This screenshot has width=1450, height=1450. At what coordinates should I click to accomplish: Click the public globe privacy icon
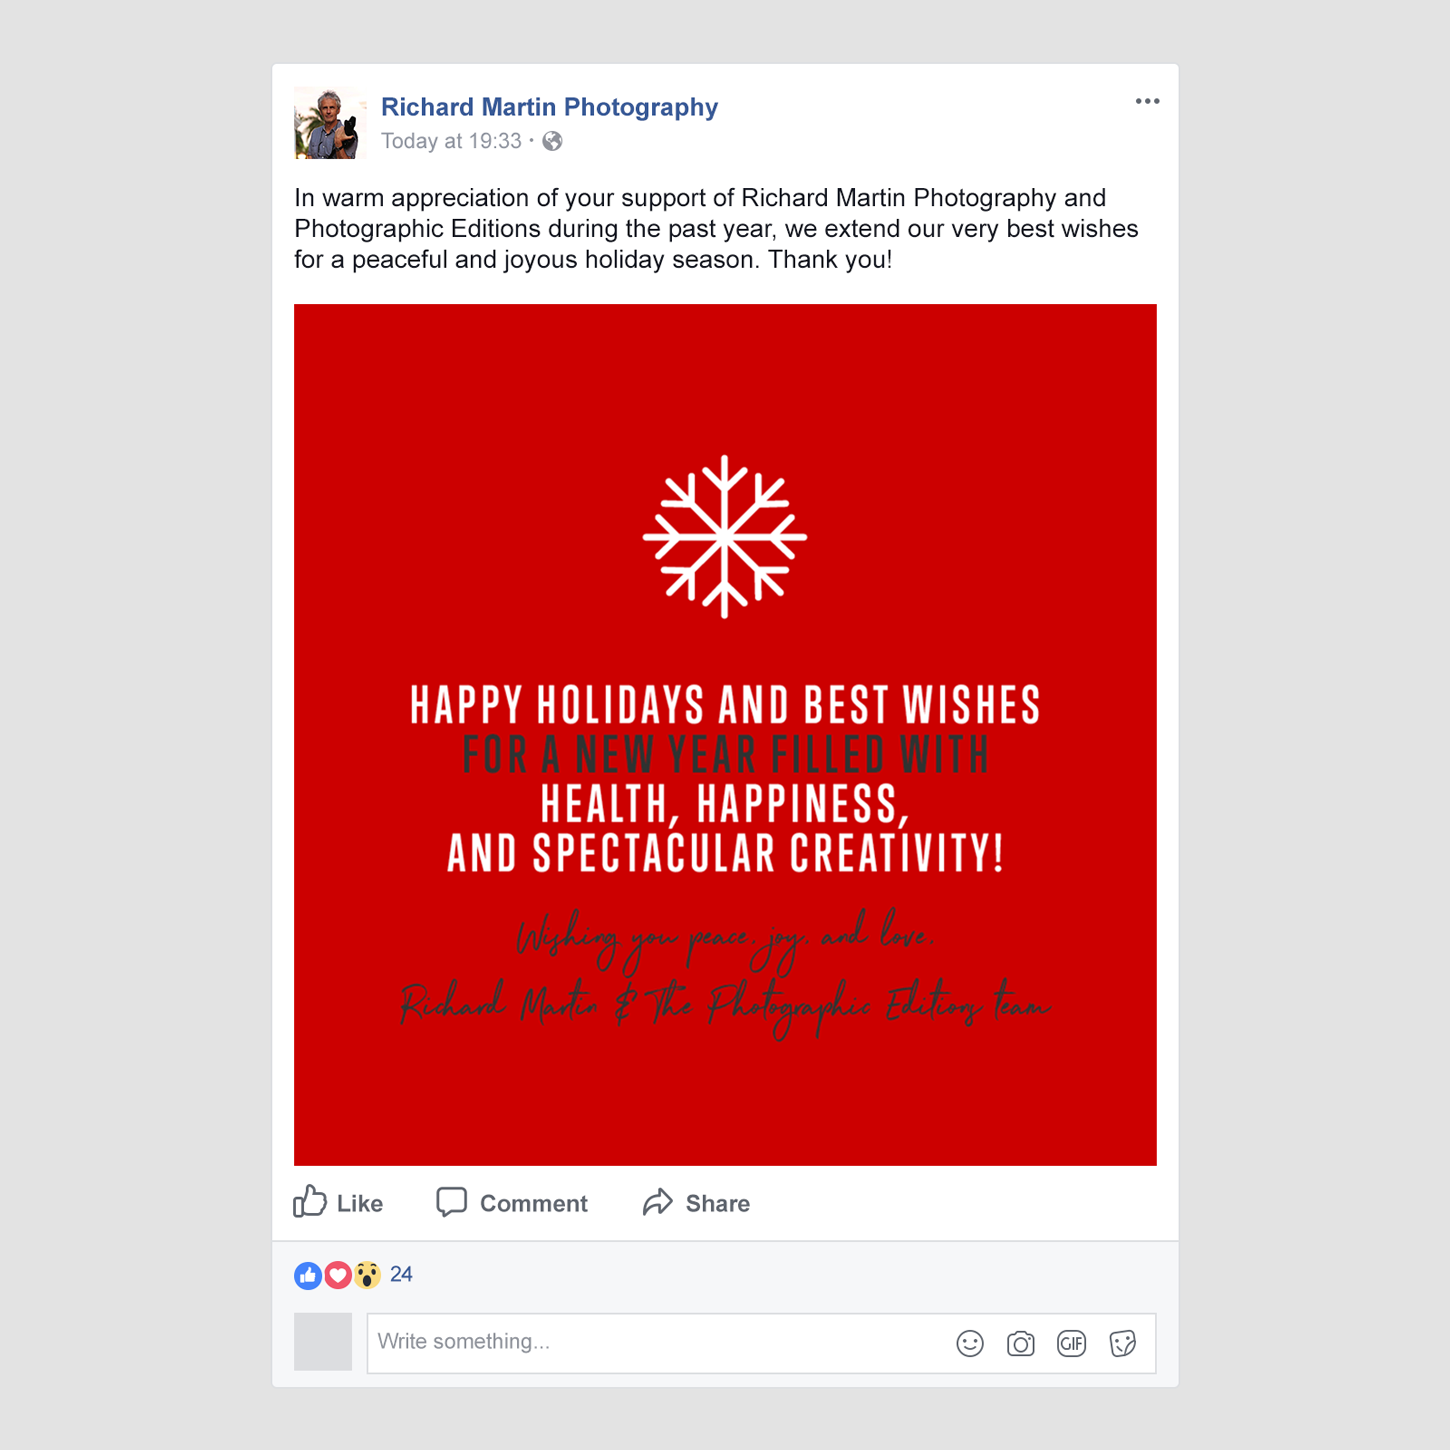pyautogui.click(x=552, y=141)
